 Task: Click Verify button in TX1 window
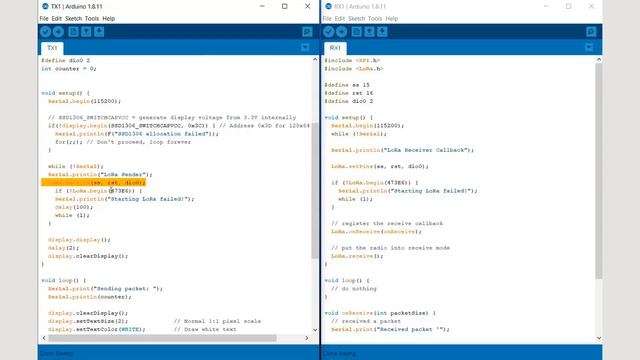coord(45,31)
